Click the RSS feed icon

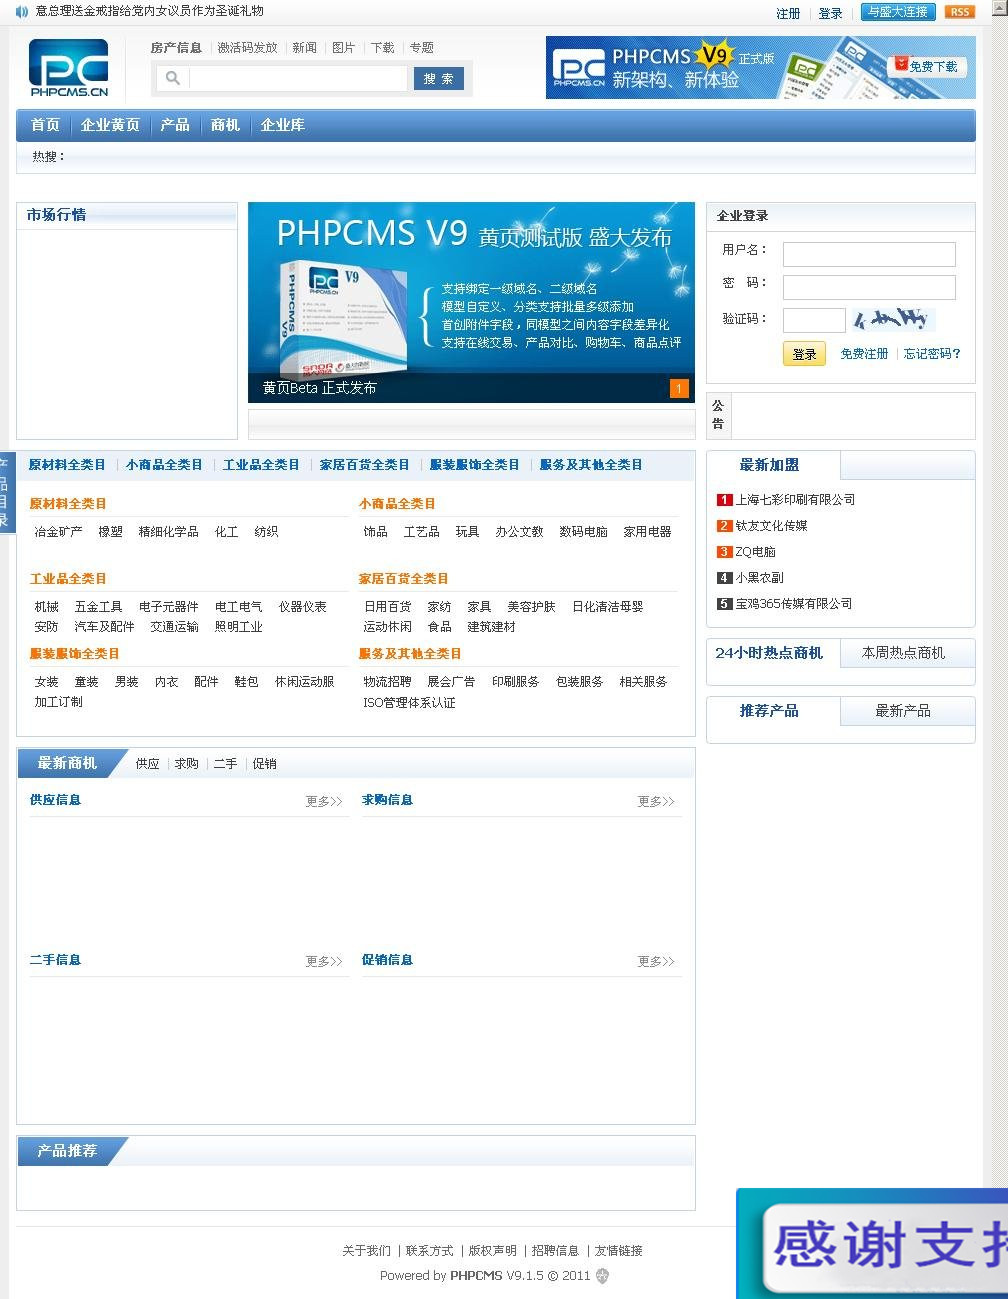point(959,12)
